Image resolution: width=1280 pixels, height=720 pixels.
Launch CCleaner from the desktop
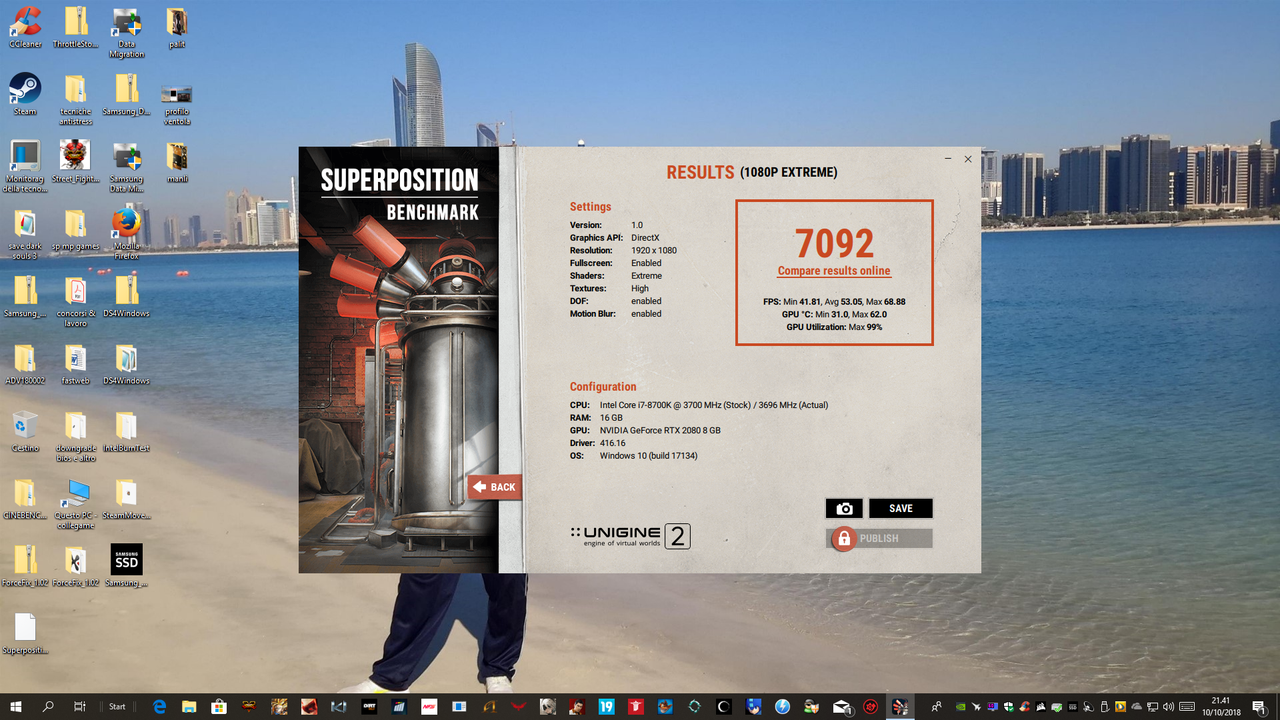25,27
